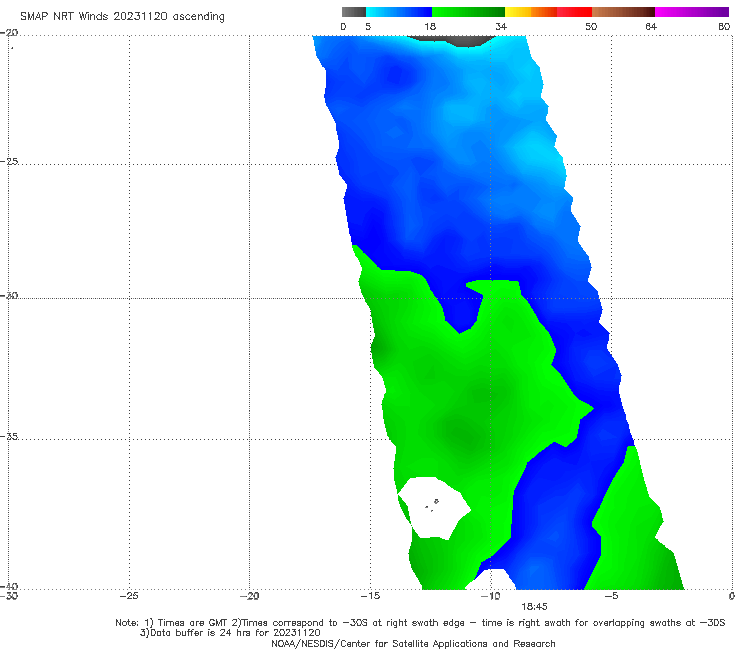Click the '64' label under the color bar
This screenshot has width=740, height=650.
(x=651, y=26)
